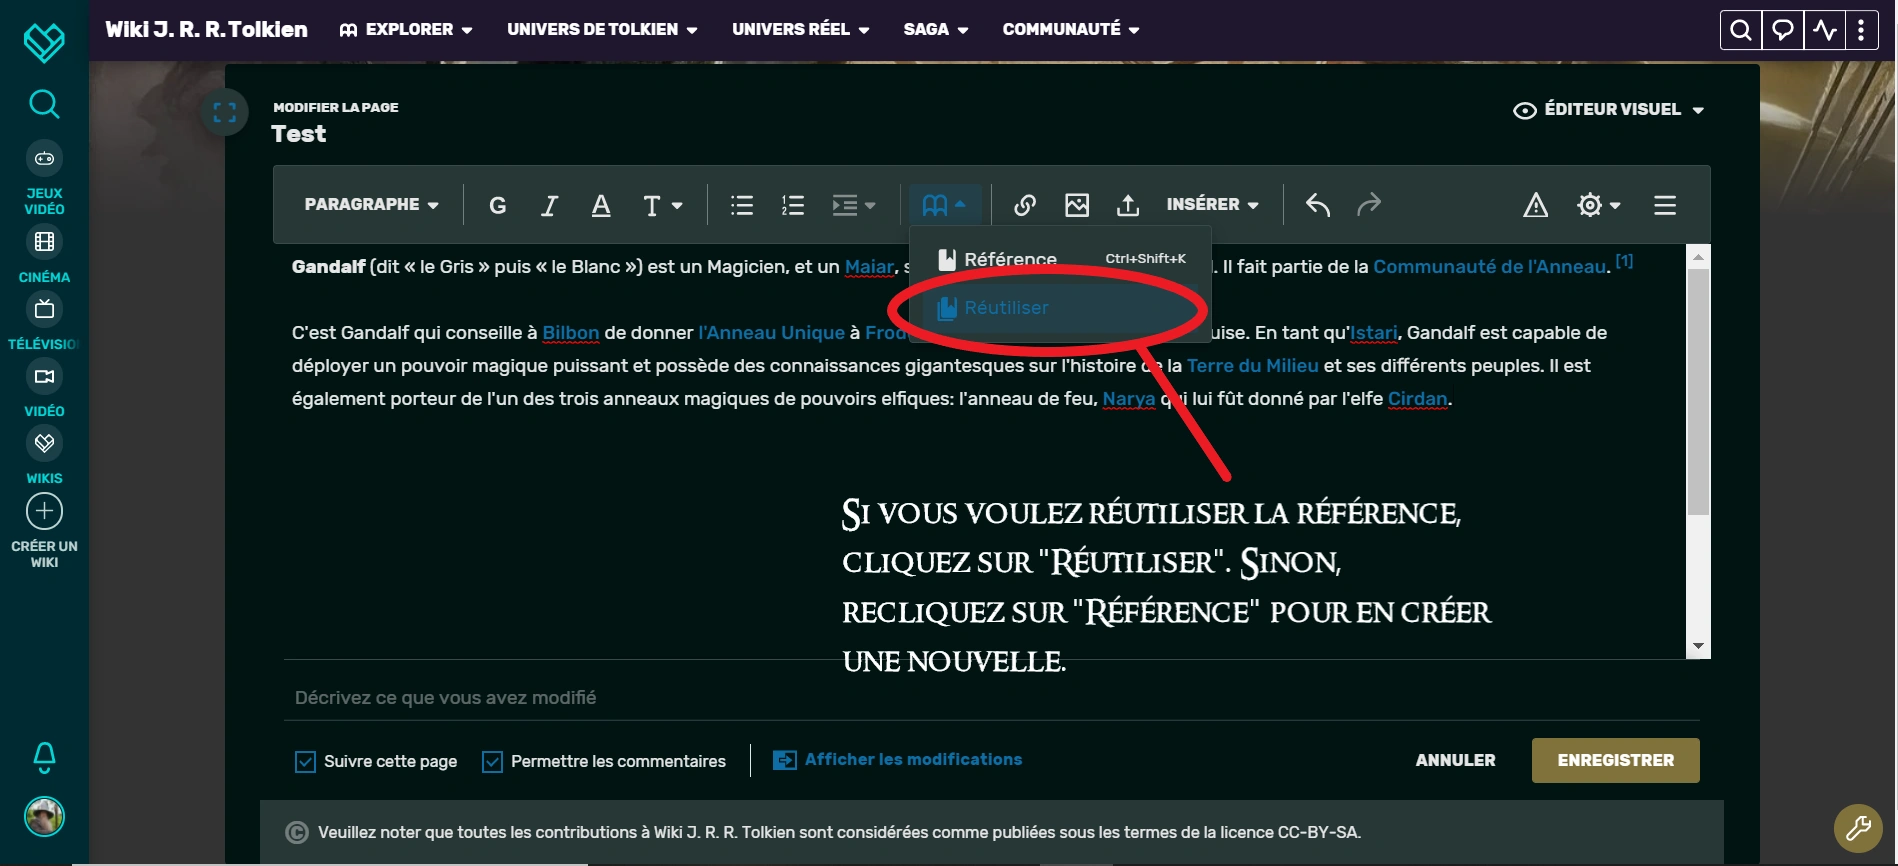Viewport: 1898px width, 866px height.
Task: Expand the Saga menu
Action: click(936, 30)
